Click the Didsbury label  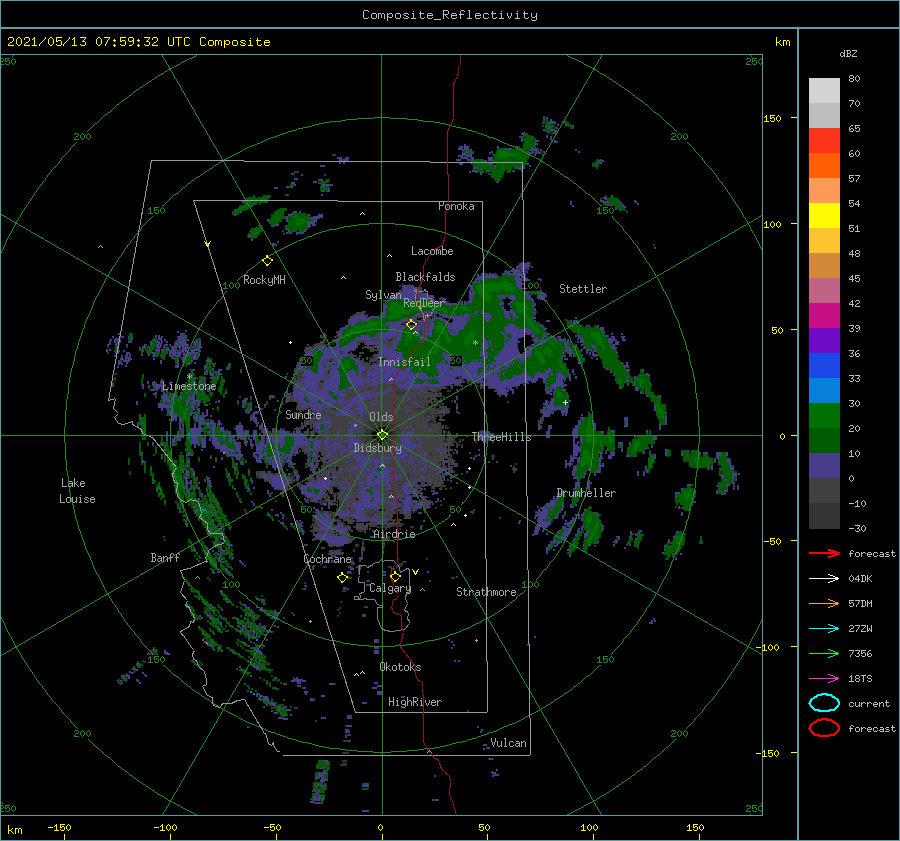tap(377, 448)
